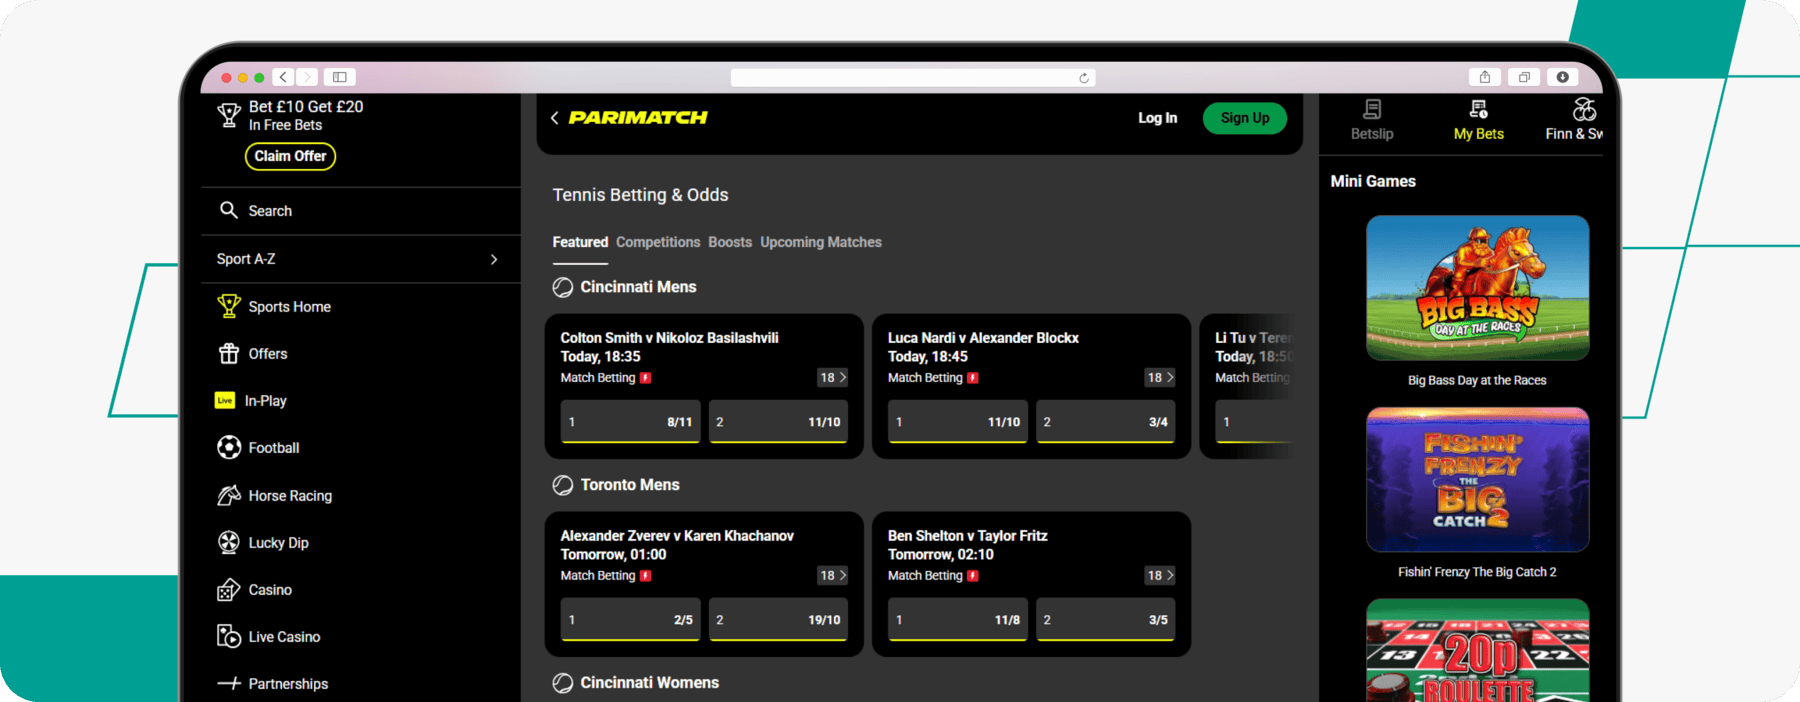The width and height of the screenshot is (1800, 702).
Task: Click the Finn & Sw clover icon
Action: [1584, 109]
